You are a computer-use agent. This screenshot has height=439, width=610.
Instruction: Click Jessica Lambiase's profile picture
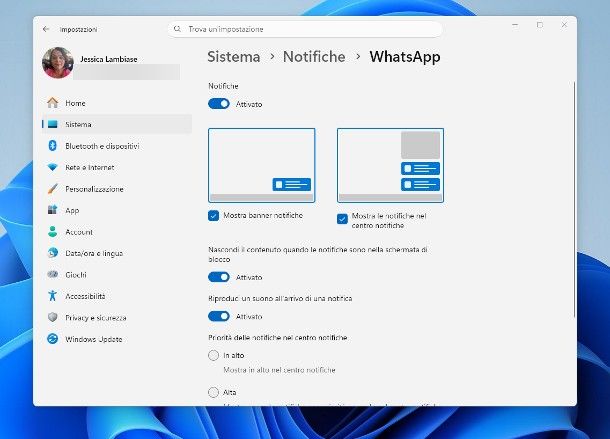point(58,63)
